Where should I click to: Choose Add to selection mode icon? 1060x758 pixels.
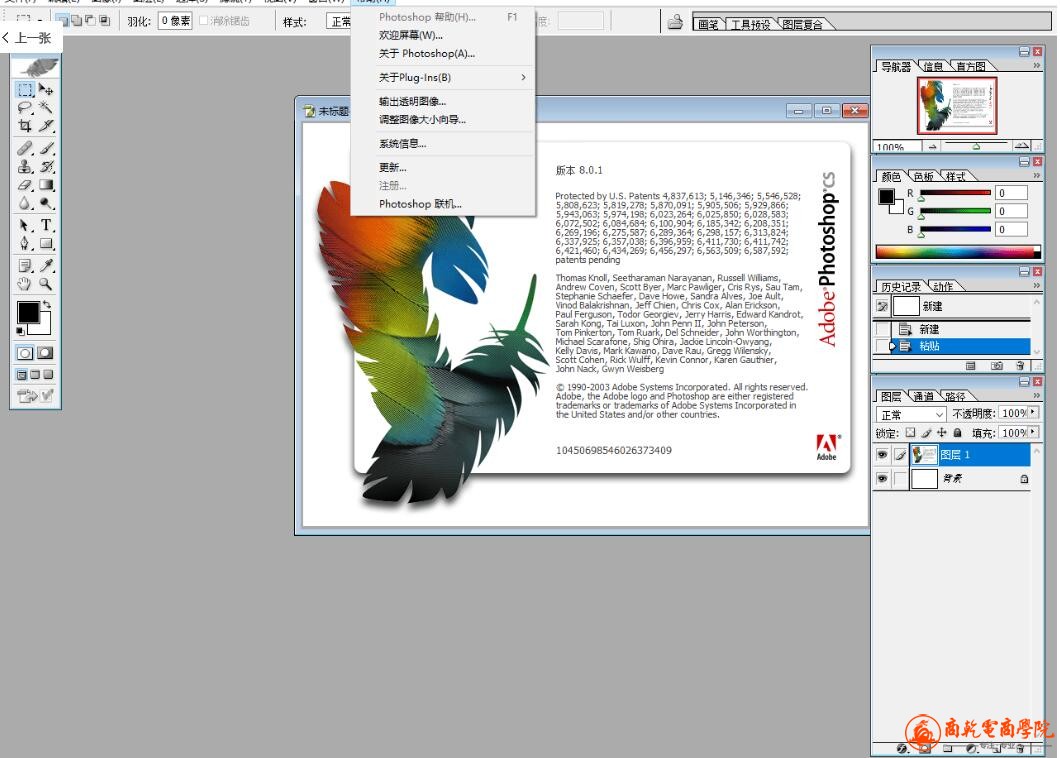click(76, 21)
